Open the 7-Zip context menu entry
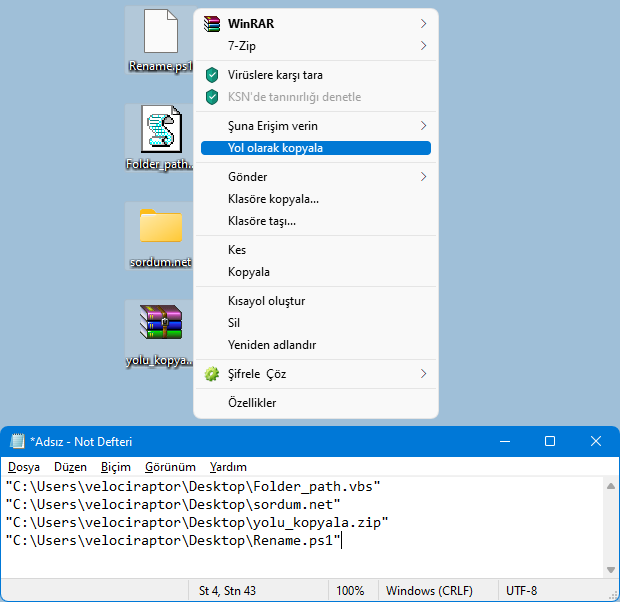Screen dimensions: 620x602 point(316,46)
